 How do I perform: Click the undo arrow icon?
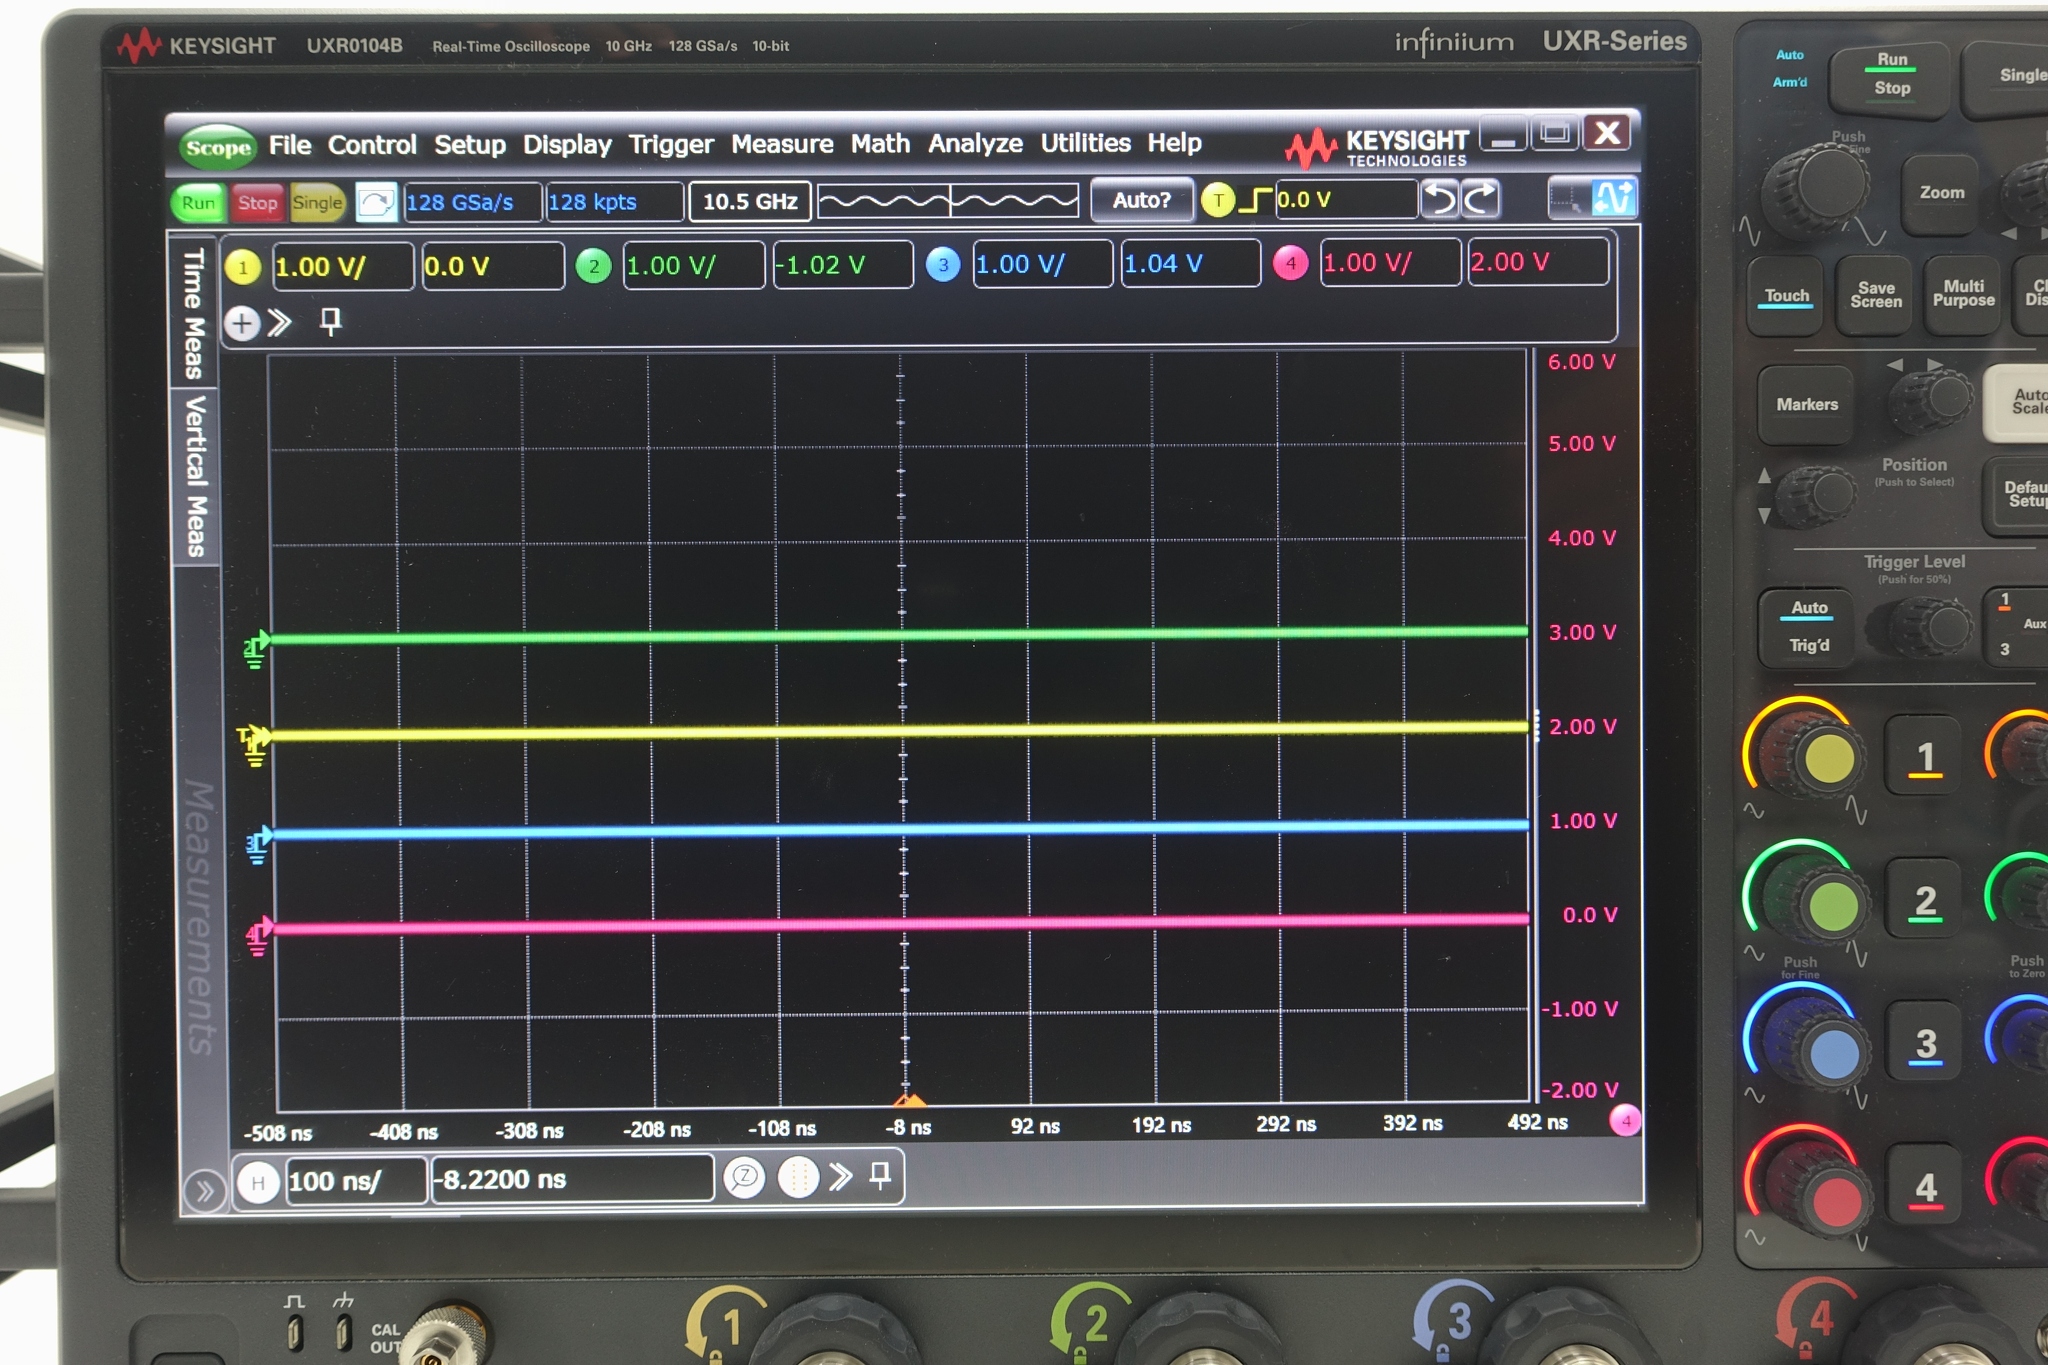(1440, 198)
